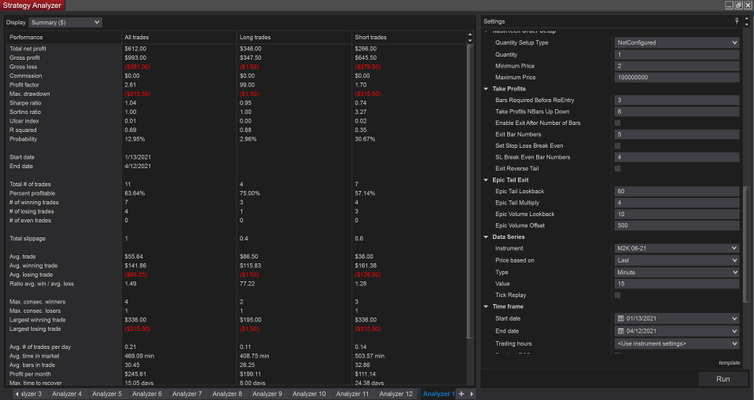This screenshot has width=754, height=400.
Task: Enable the Tick Replay checkbox
Action: click(x=618, y=295)
